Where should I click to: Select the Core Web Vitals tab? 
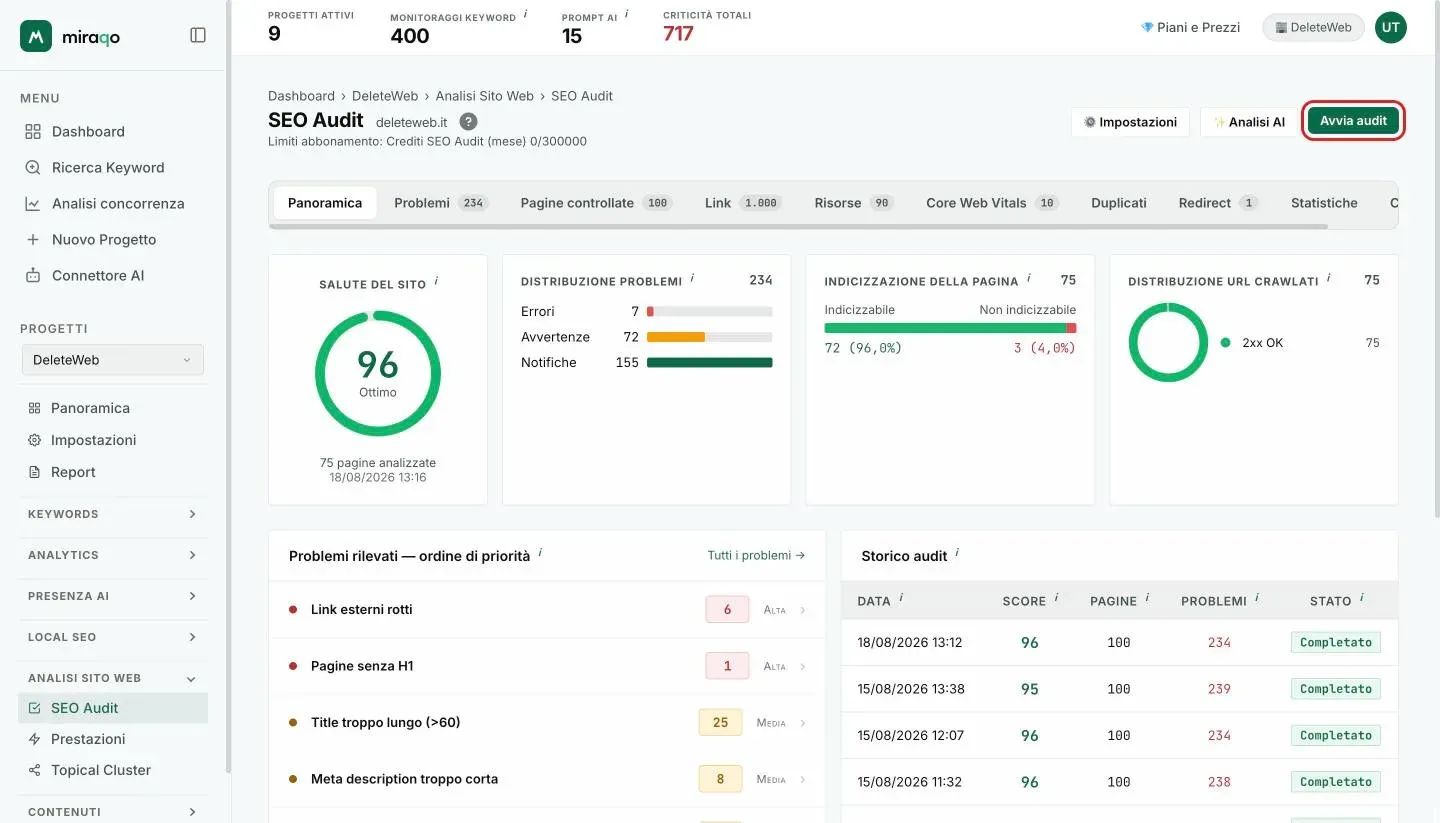pos(992,203)
